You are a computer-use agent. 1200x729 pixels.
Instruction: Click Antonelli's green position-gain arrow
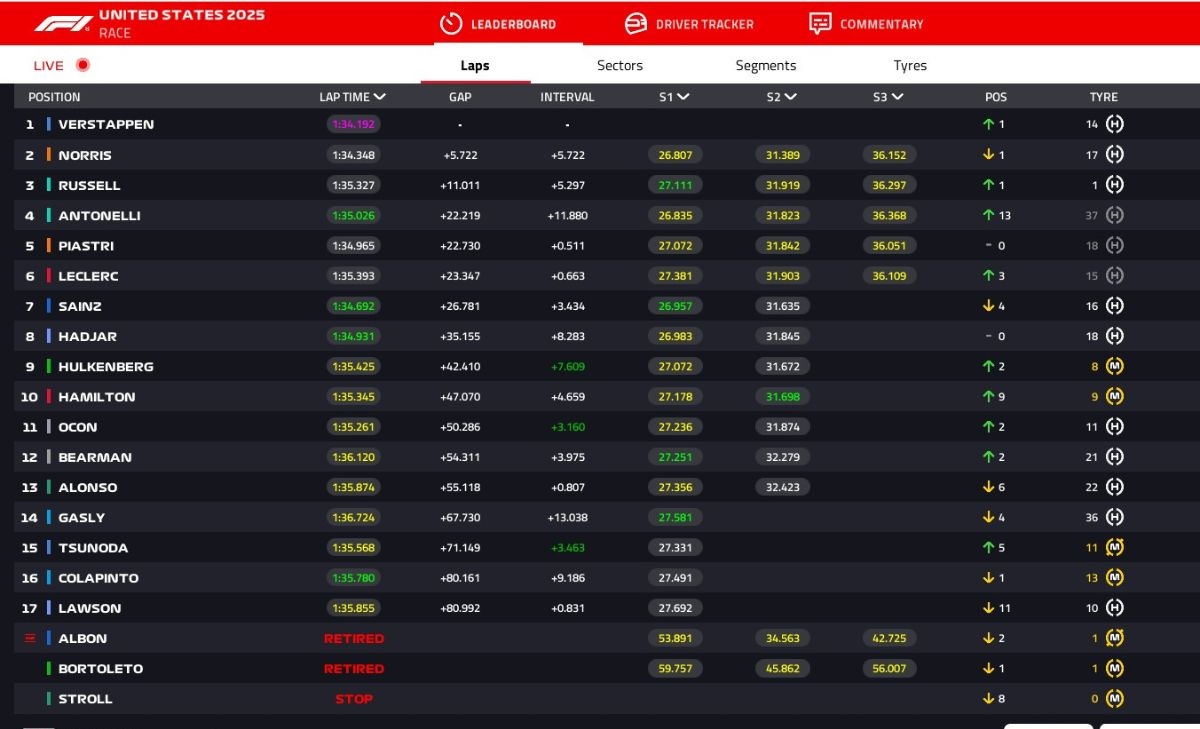[x=988, y=216]
